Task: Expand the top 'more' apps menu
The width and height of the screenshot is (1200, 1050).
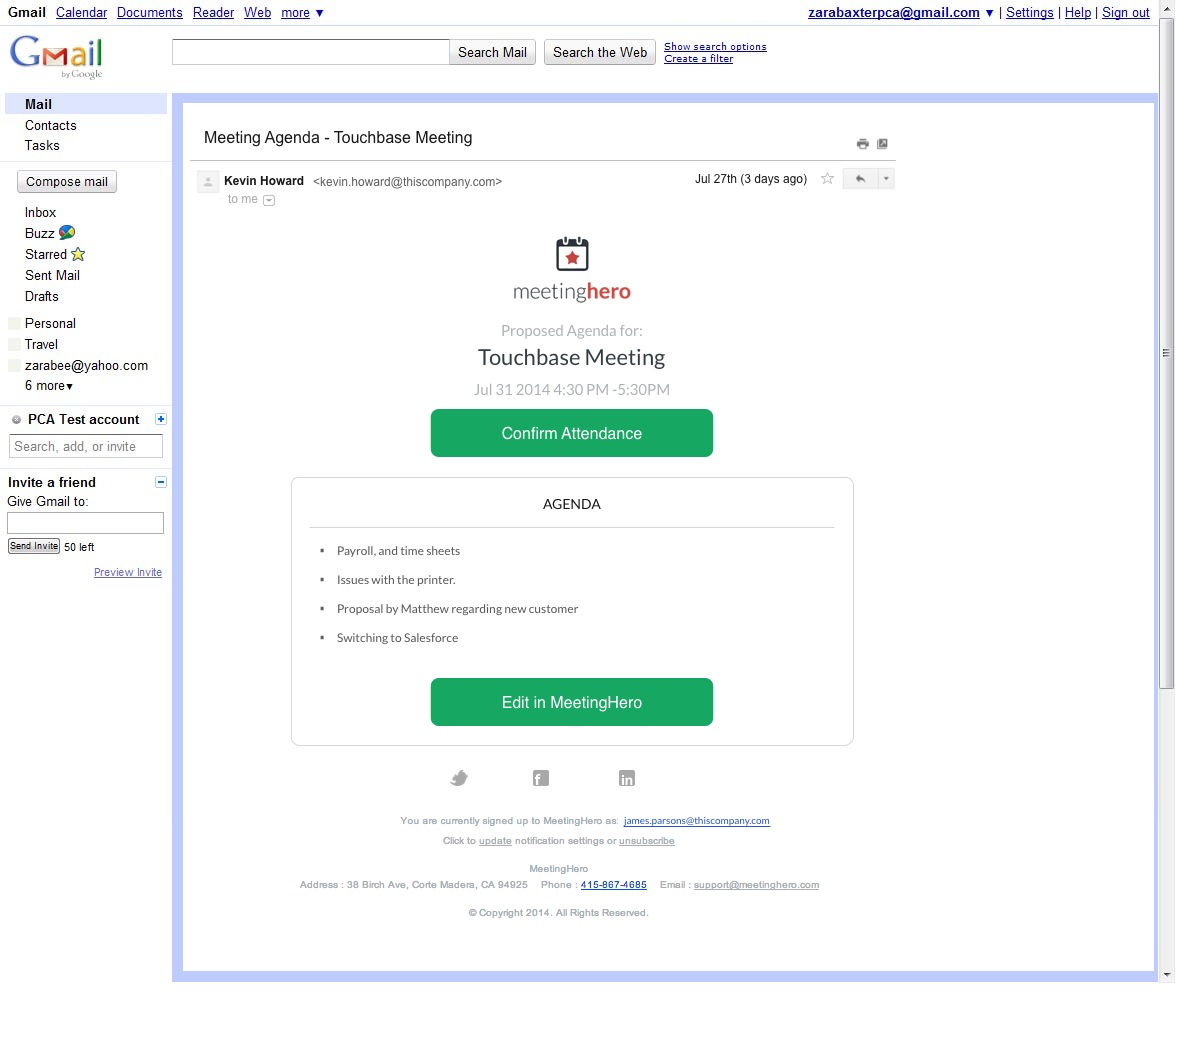Action: click(302, 13)
